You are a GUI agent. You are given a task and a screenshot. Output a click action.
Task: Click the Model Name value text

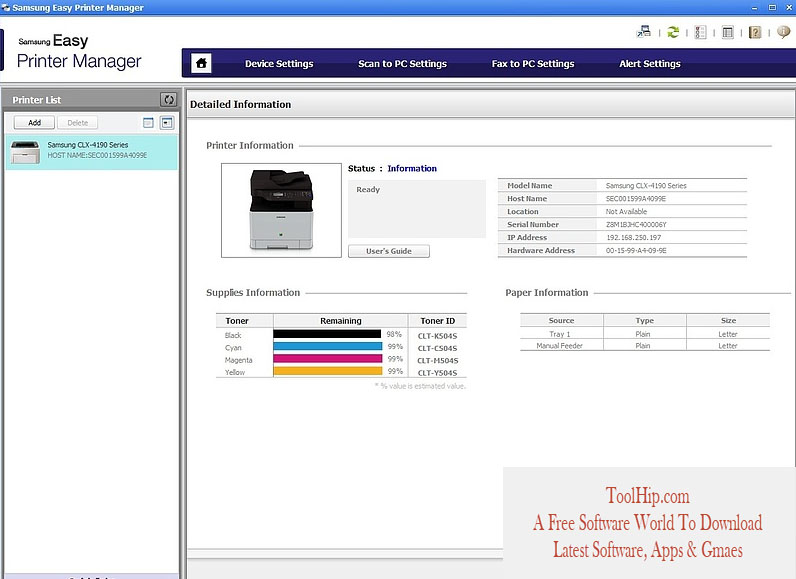[646, 186]
